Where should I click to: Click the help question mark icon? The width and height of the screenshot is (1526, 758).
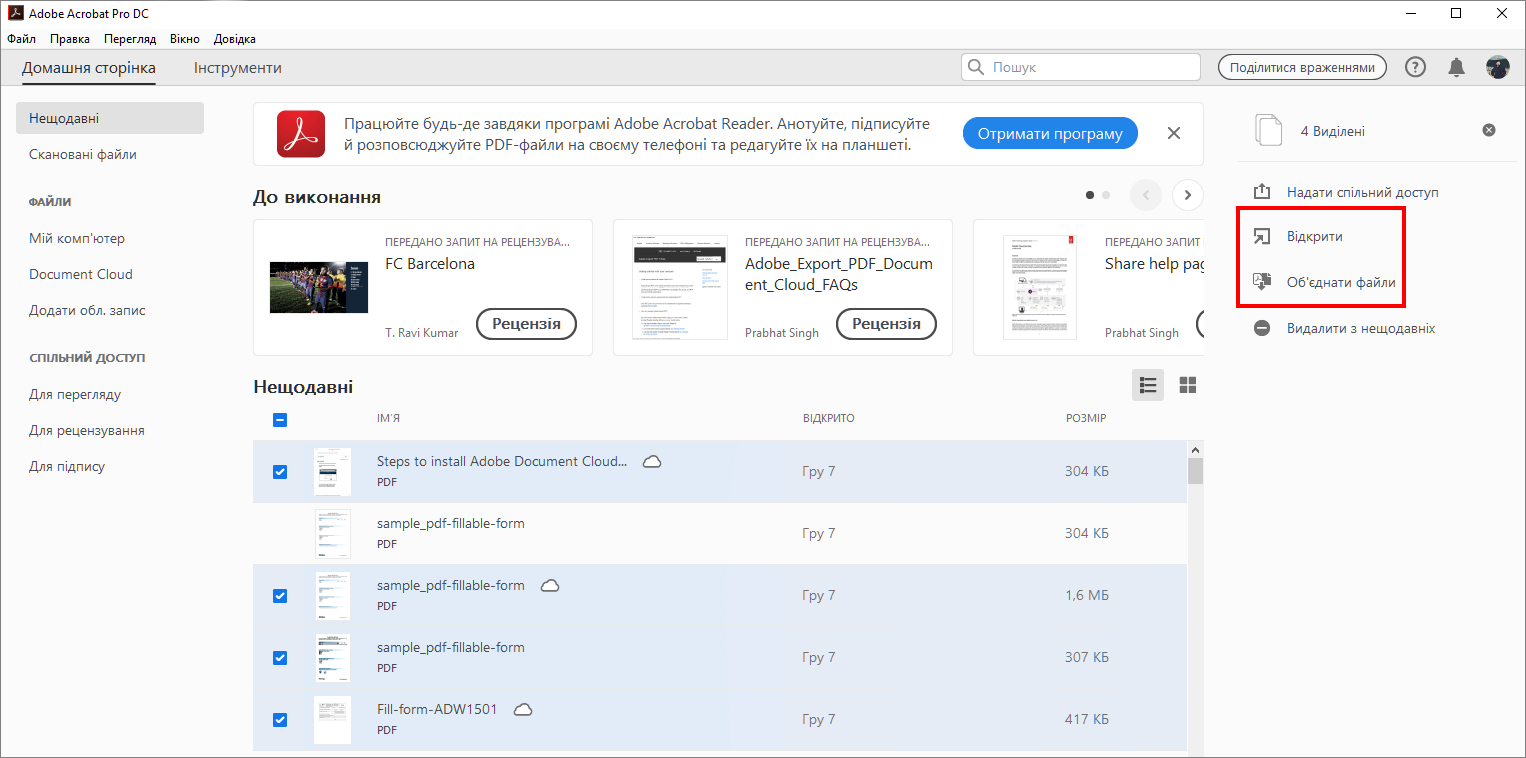pos(1415,67)
